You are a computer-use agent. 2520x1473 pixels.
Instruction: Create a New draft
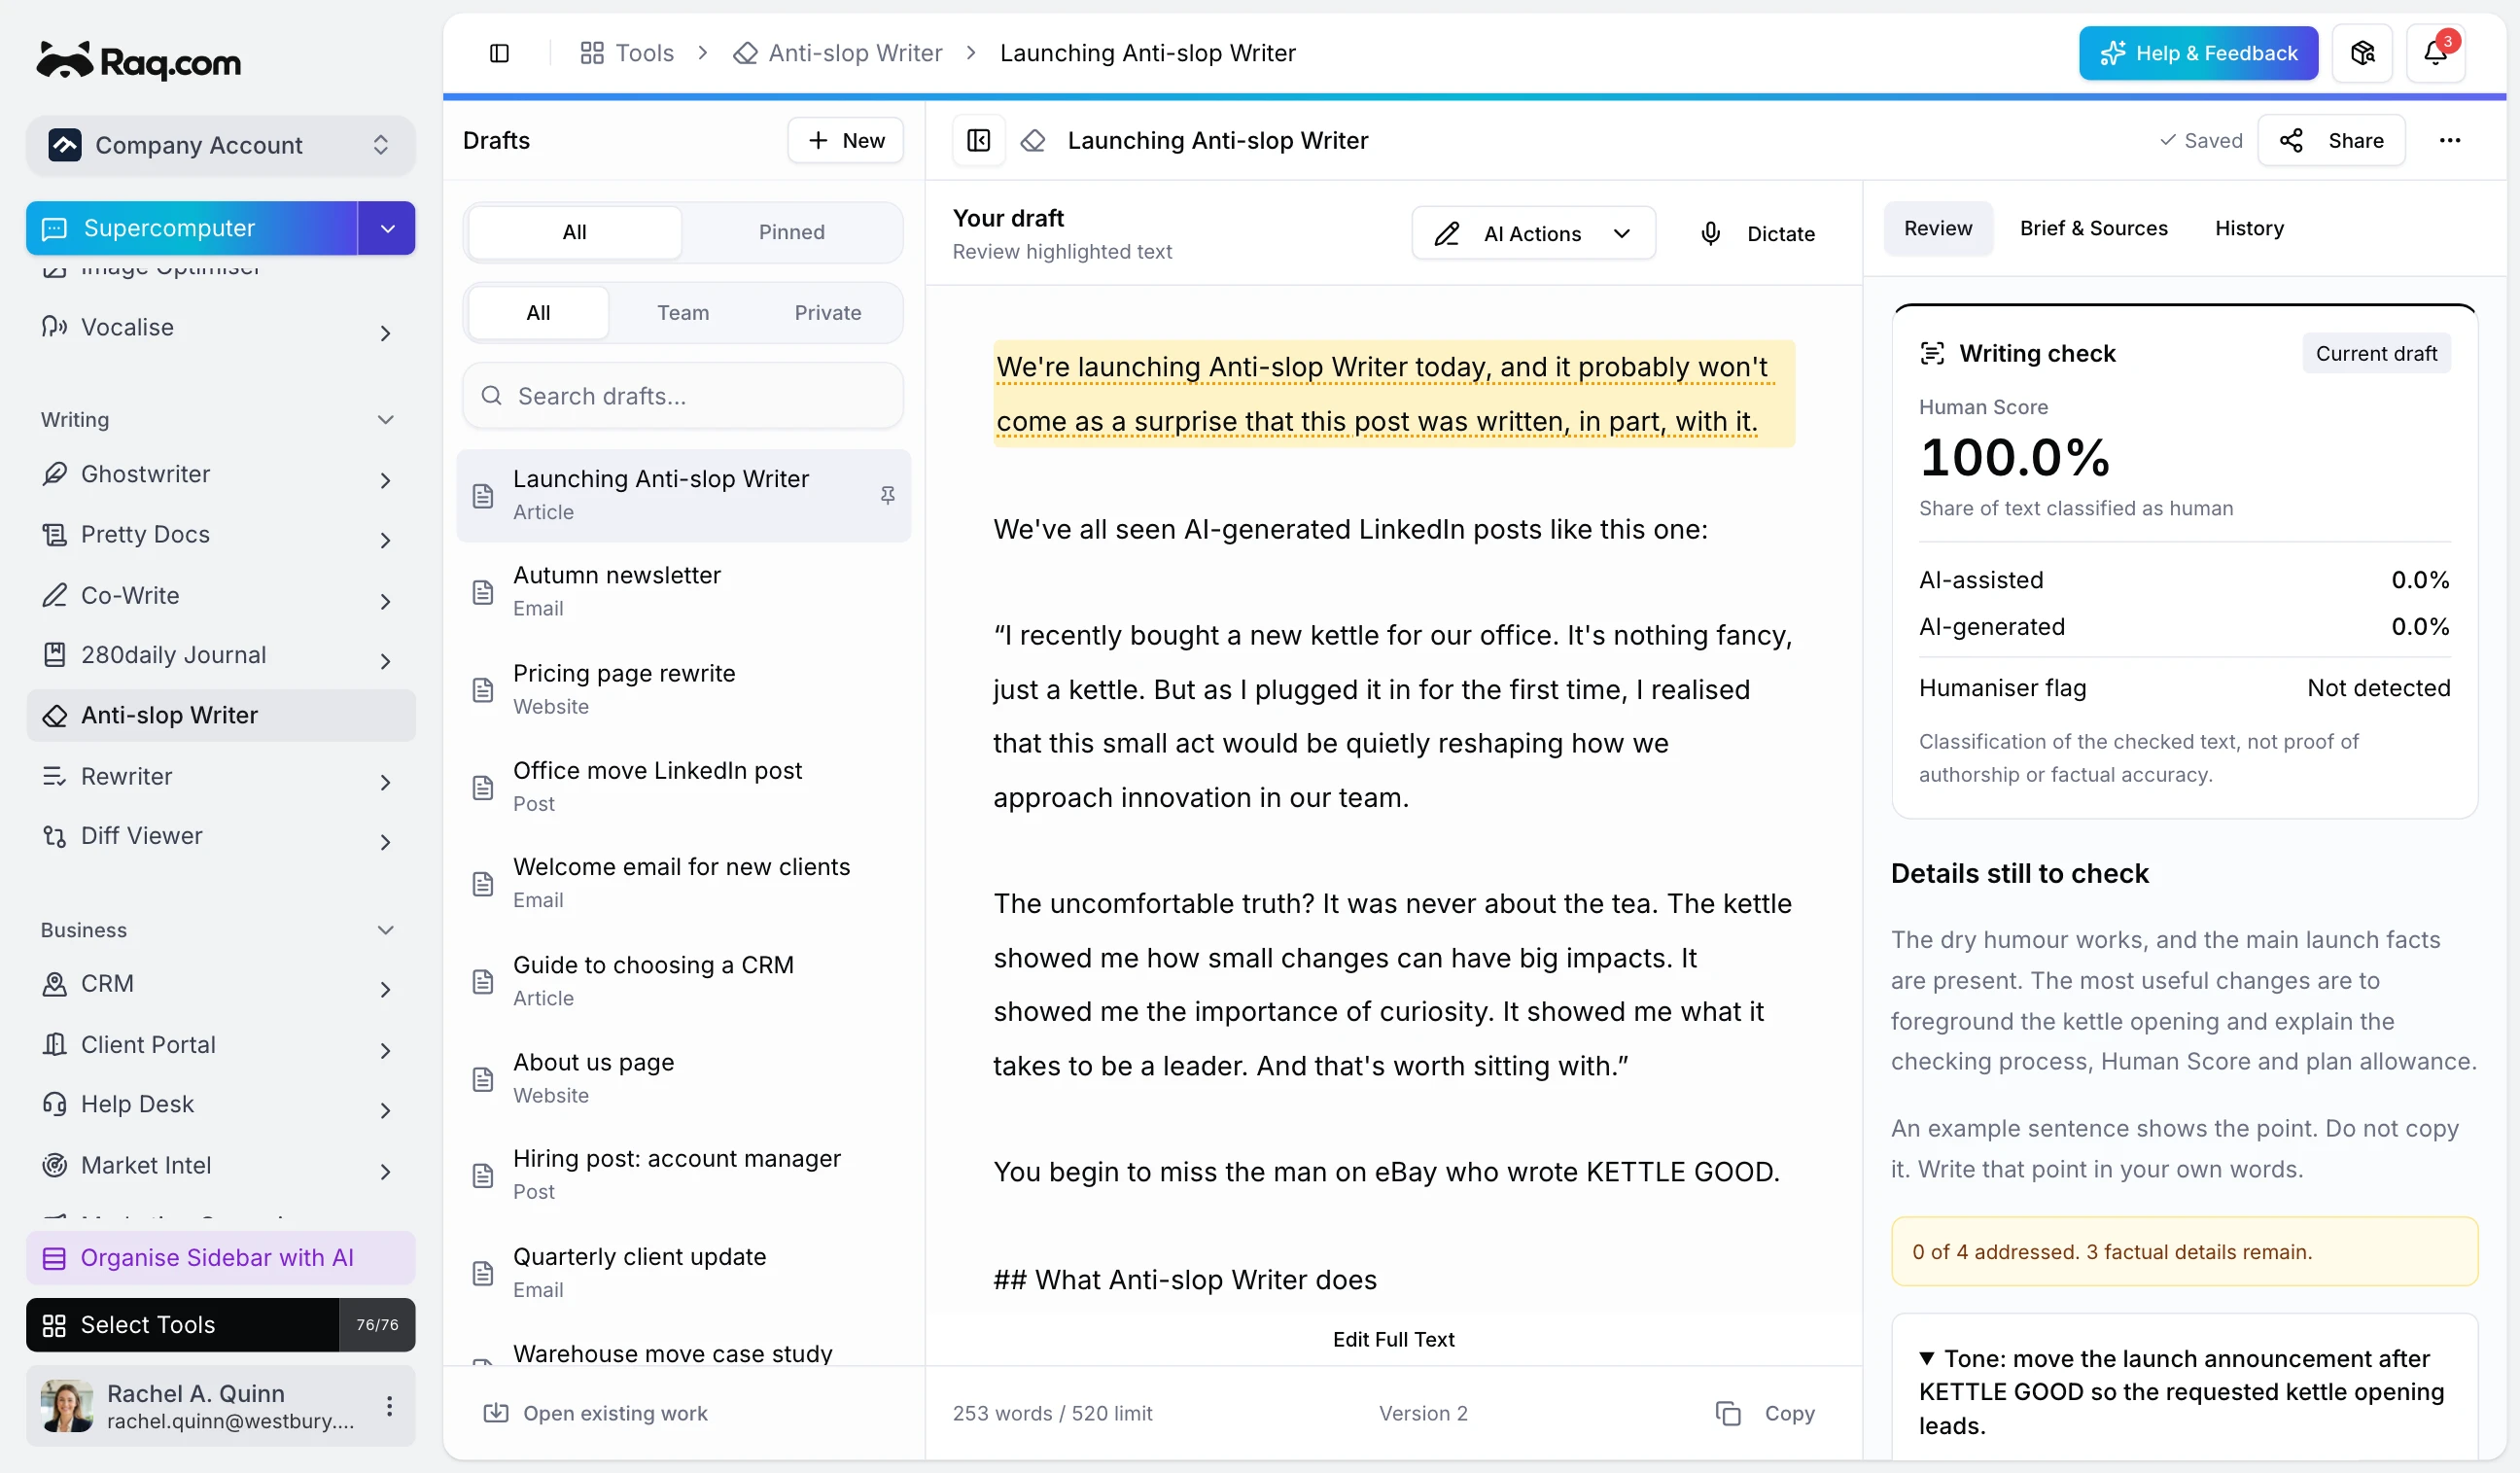[845, 140]
